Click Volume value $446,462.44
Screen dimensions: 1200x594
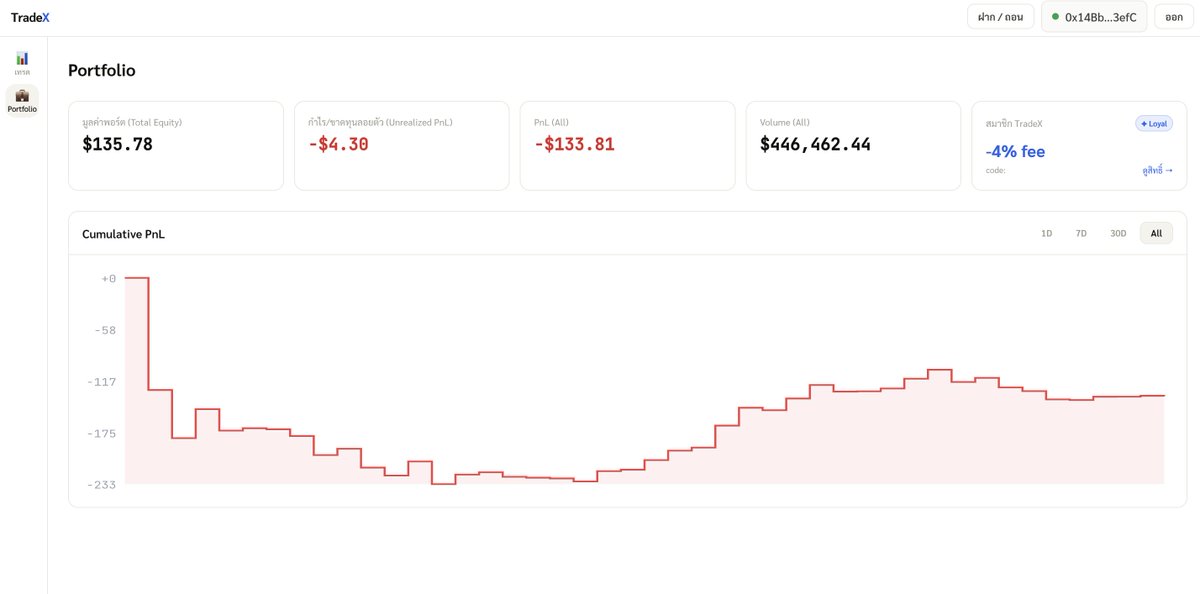[815, 144]
